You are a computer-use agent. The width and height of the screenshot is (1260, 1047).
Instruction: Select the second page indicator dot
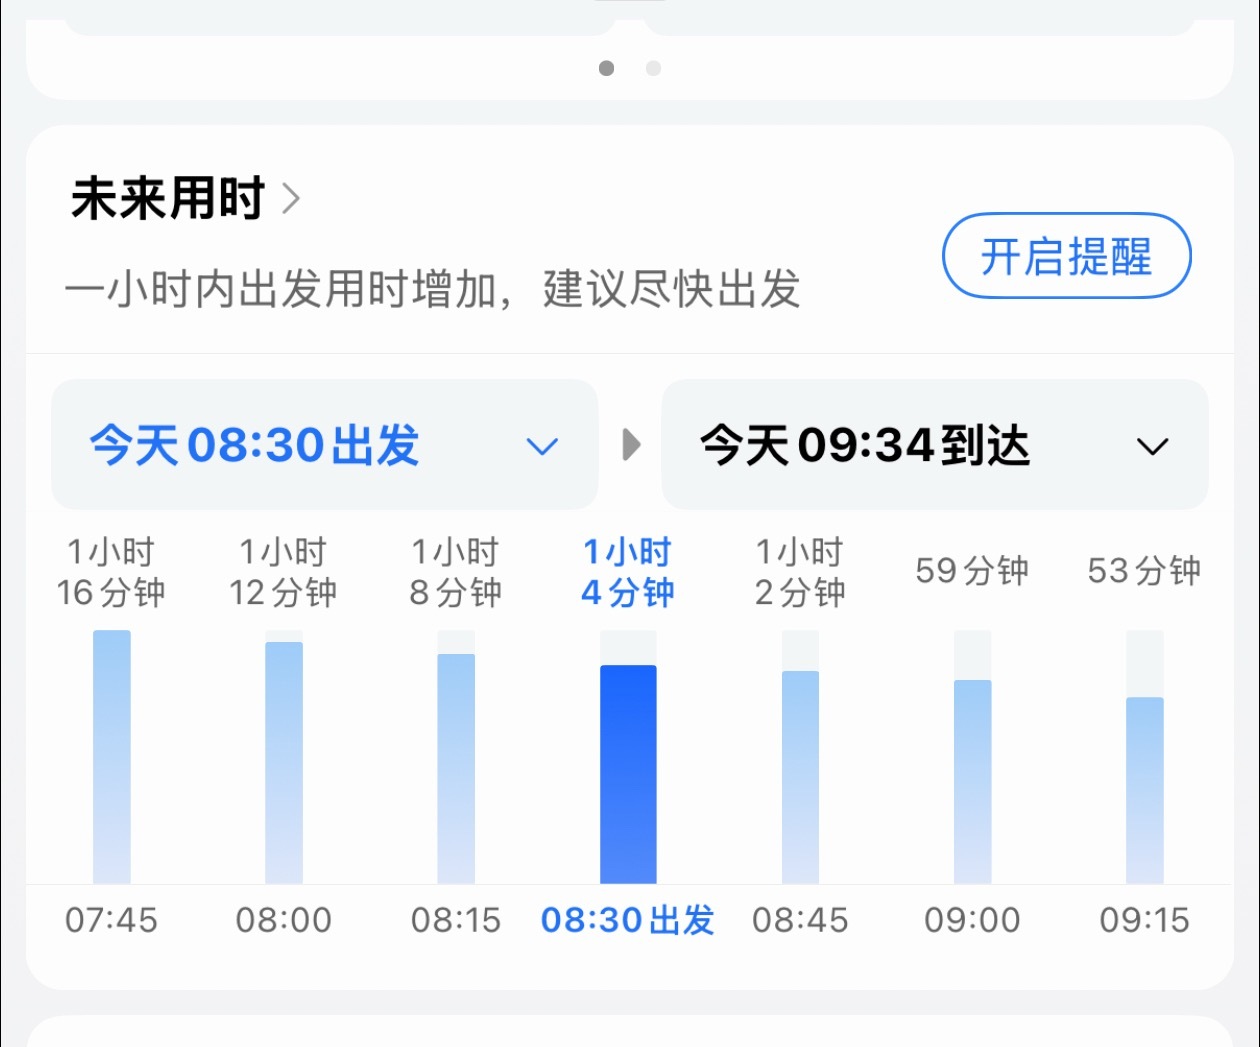653,68
